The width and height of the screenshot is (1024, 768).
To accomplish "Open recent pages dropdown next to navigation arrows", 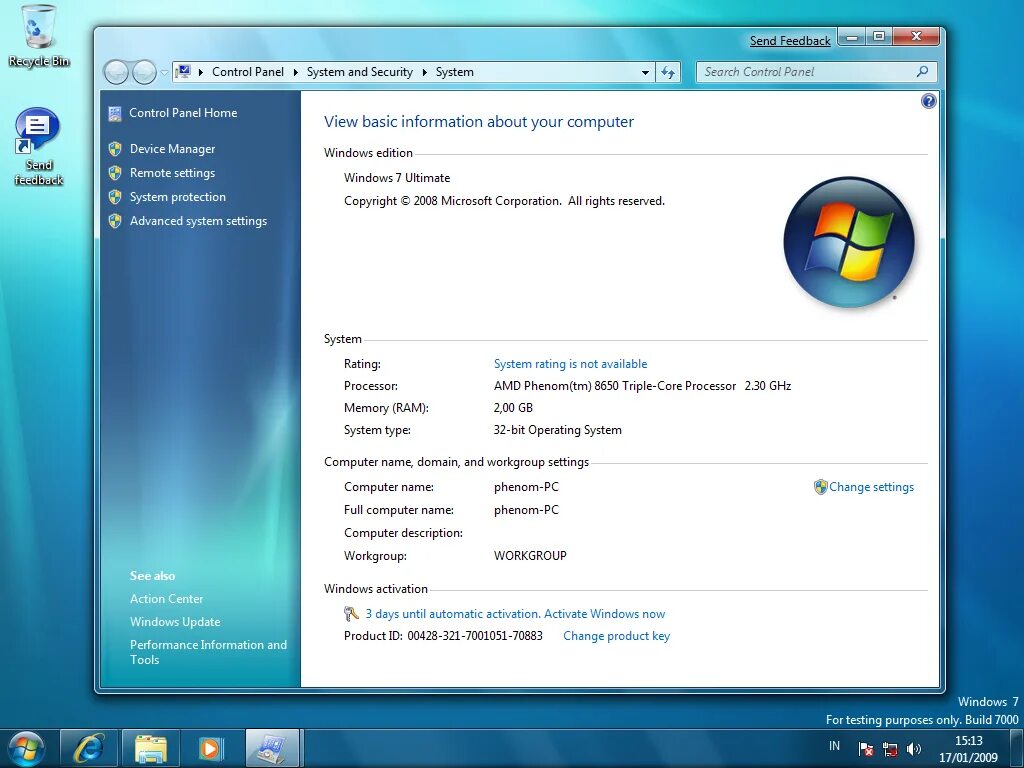I will click(164, 72).
